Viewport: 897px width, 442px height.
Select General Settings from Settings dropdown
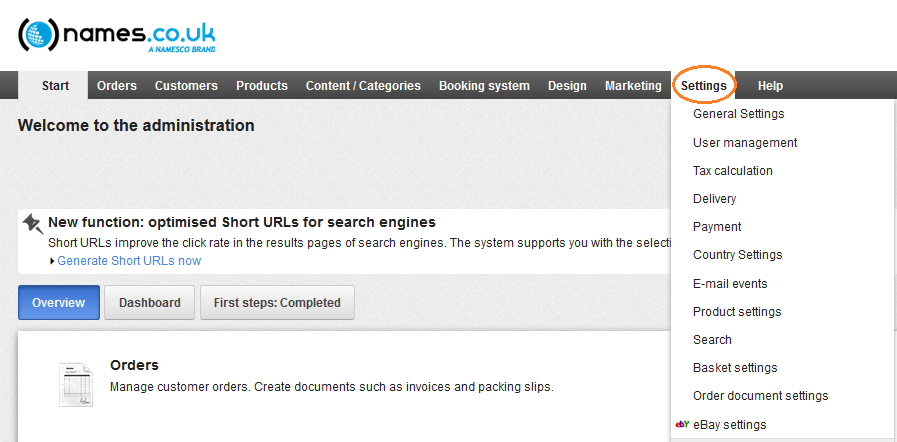pyautogui.click(x=739, y=114)
